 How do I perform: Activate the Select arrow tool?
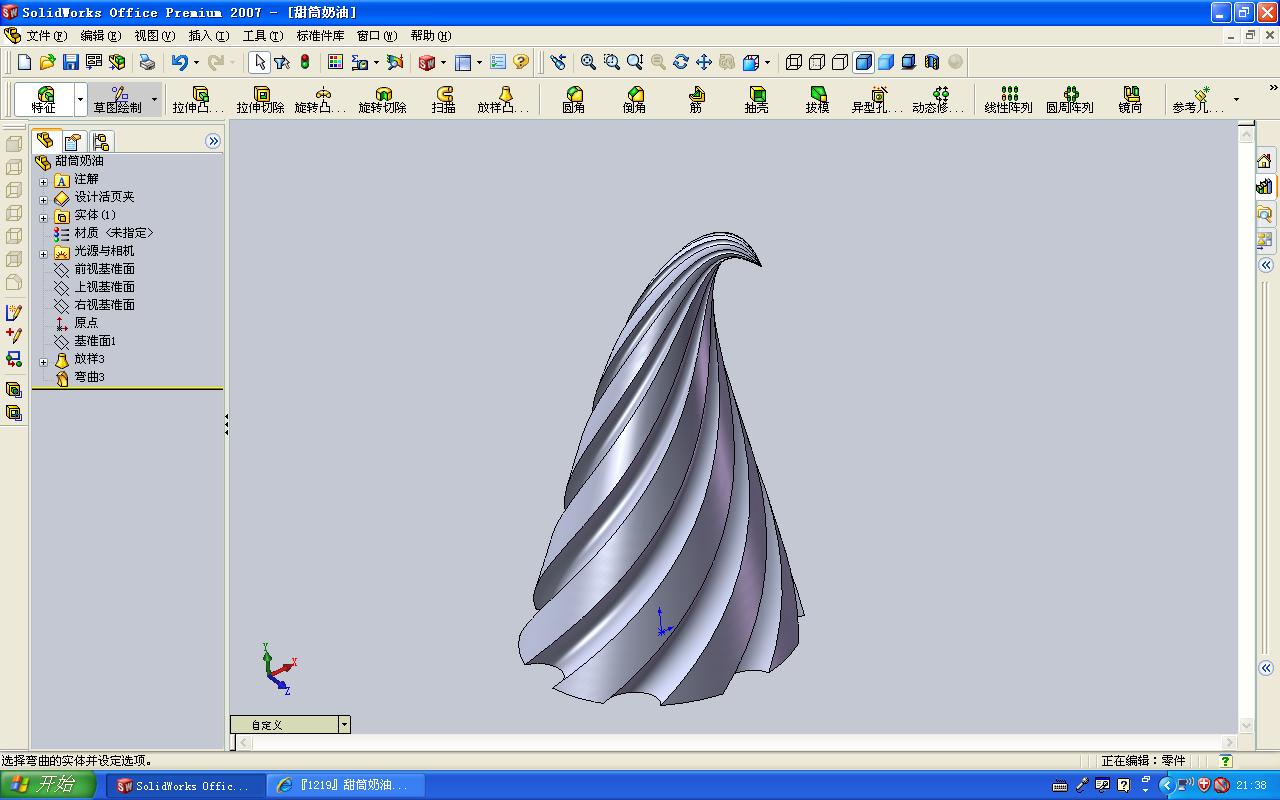point(259,62)
